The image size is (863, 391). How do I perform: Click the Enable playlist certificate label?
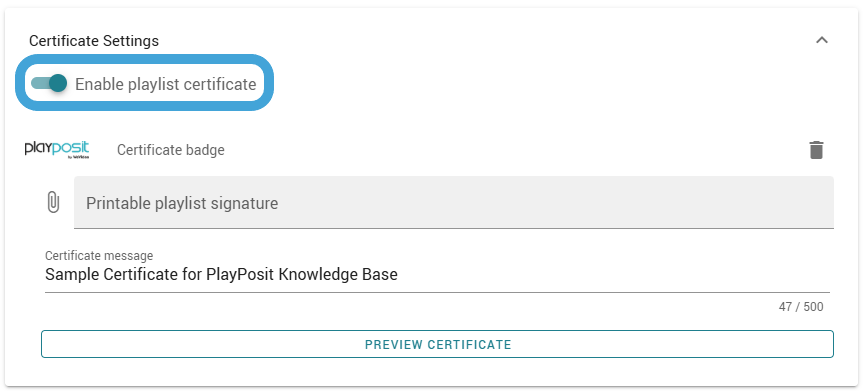pos(166,84)
